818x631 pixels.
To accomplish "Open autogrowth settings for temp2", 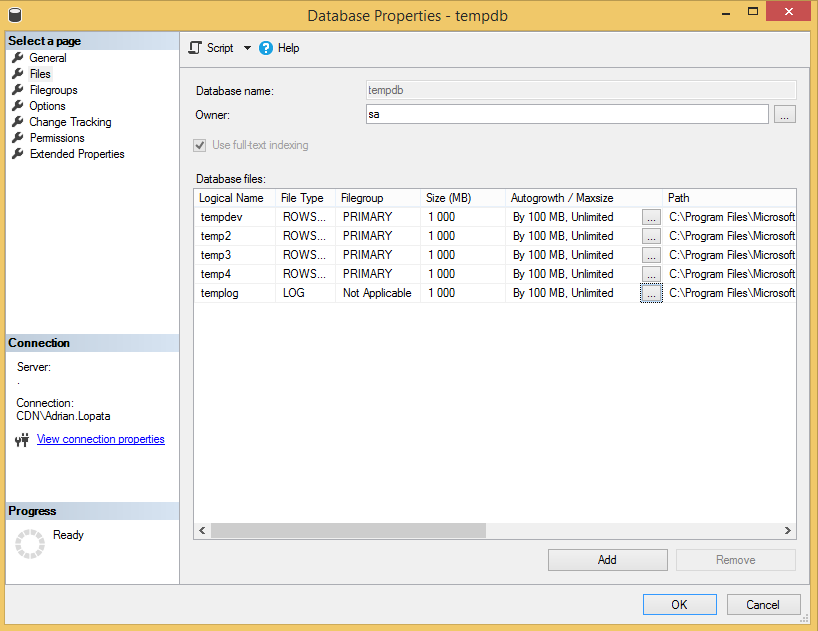I will coord(651,236).
